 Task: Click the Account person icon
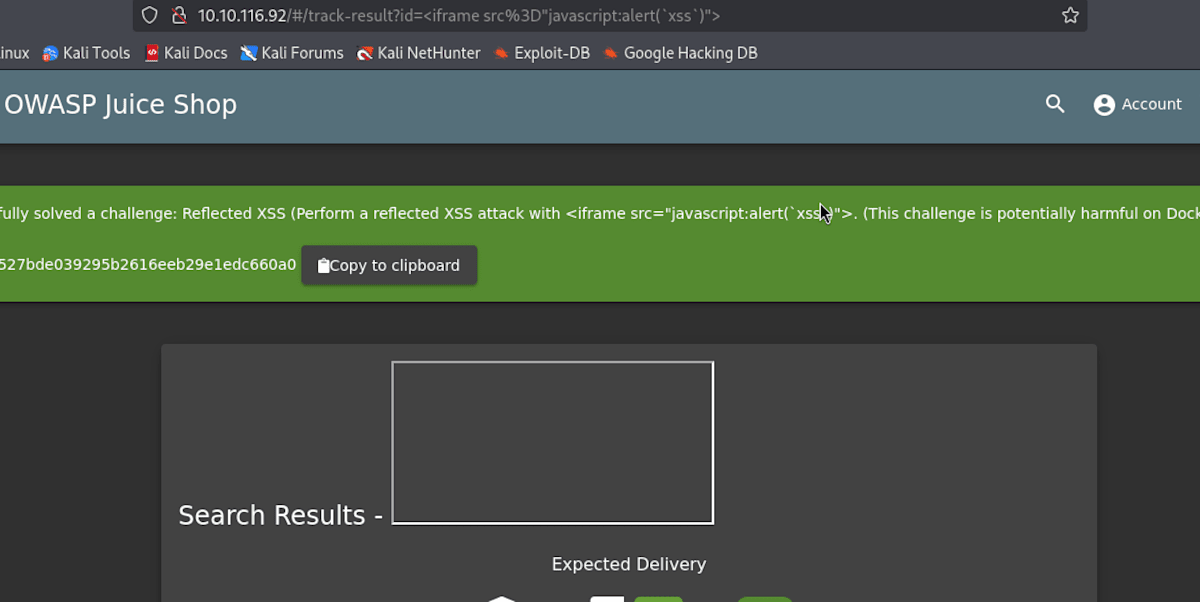(x=1104, y=104)
